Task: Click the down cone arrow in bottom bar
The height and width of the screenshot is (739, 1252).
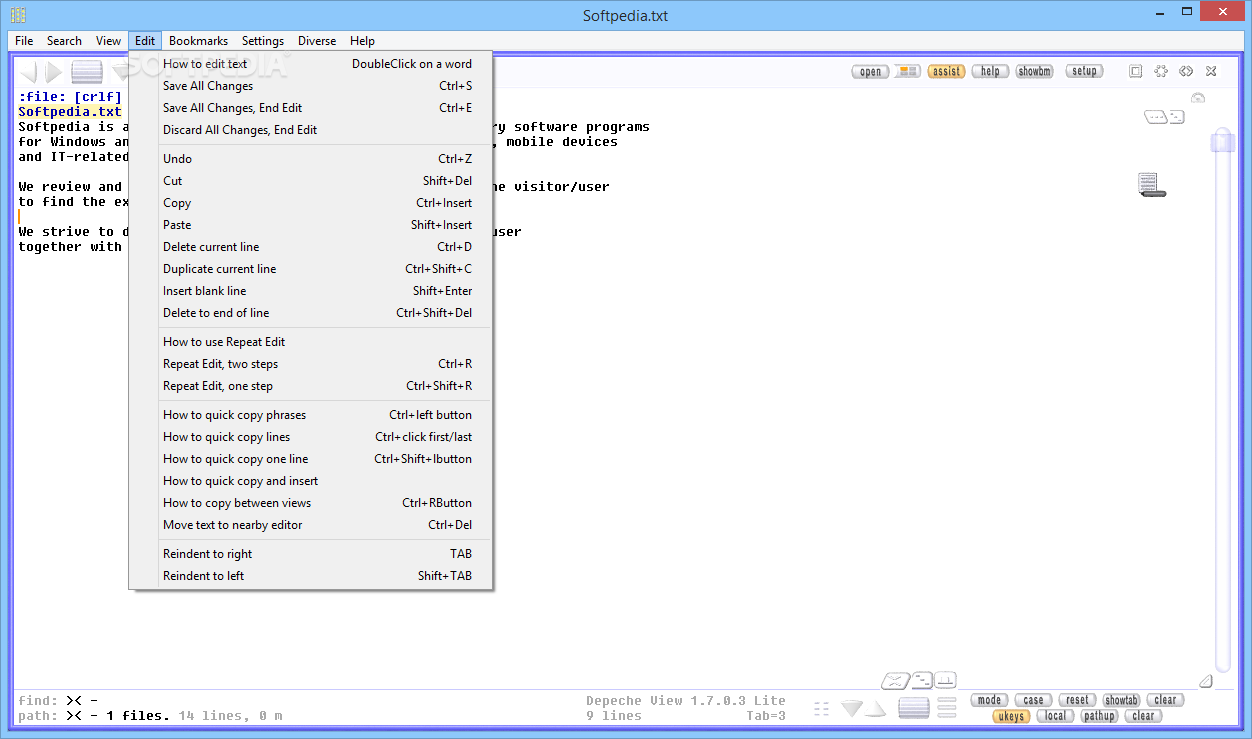Action: (852, 709)
